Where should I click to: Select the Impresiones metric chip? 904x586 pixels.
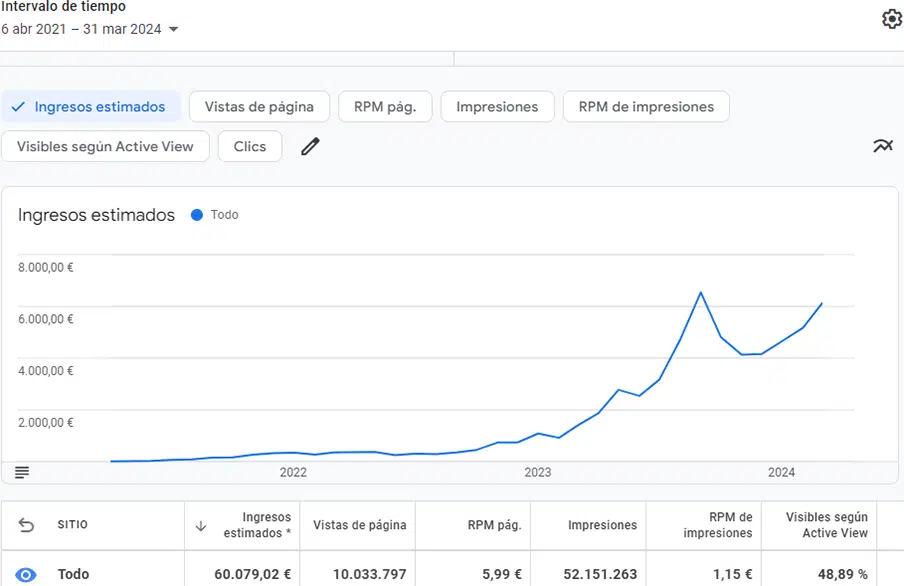pyautogui.click(x=497, y=107)
